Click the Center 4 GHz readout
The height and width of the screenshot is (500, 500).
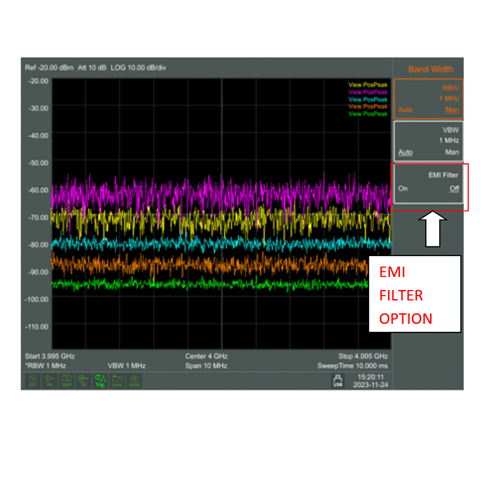tap(206, 356)
